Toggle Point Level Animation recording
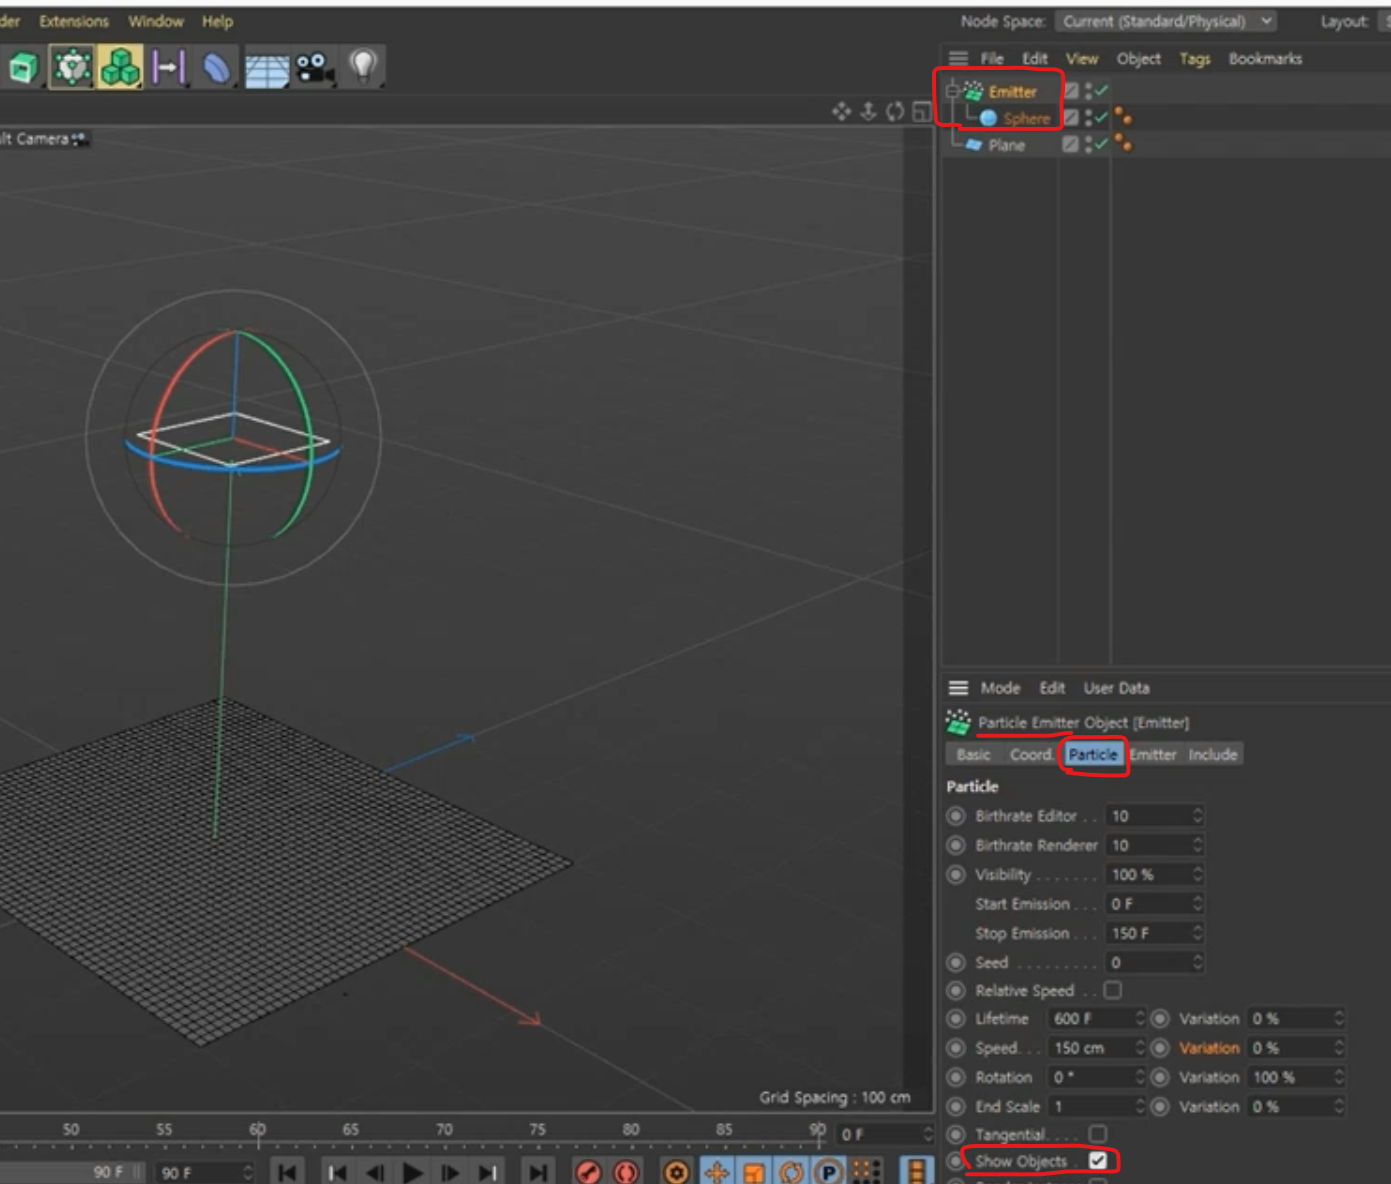The image size is (1391, 1184). tap(866, 1172)
